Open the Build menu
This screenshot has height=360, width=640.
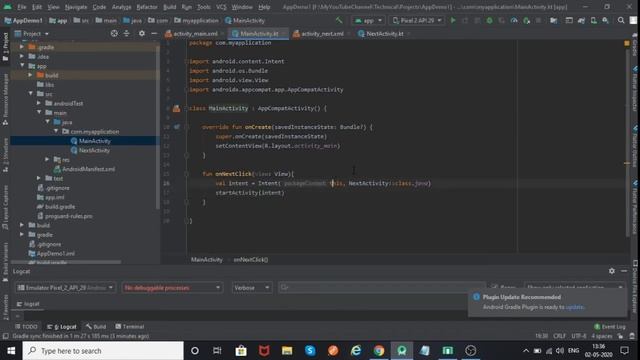pyautogui.click(x=169, y=7)
